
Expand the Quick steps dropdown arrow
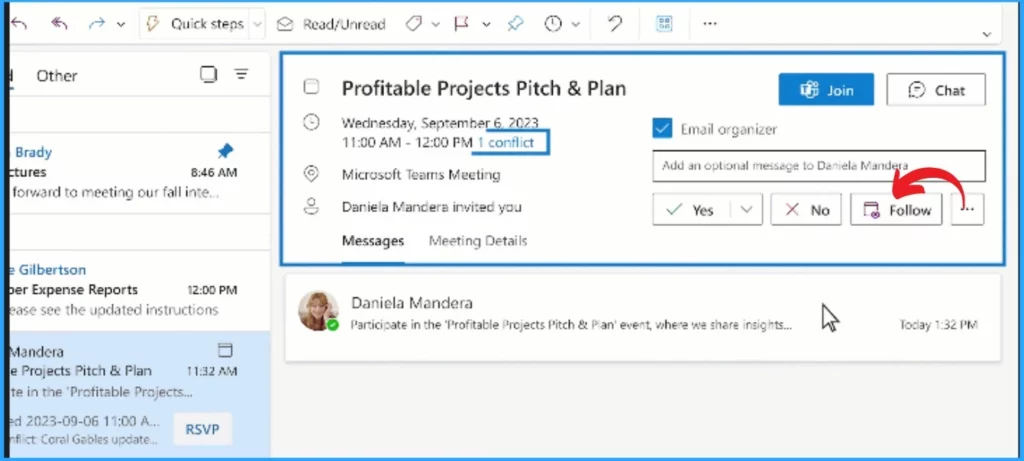257,25
